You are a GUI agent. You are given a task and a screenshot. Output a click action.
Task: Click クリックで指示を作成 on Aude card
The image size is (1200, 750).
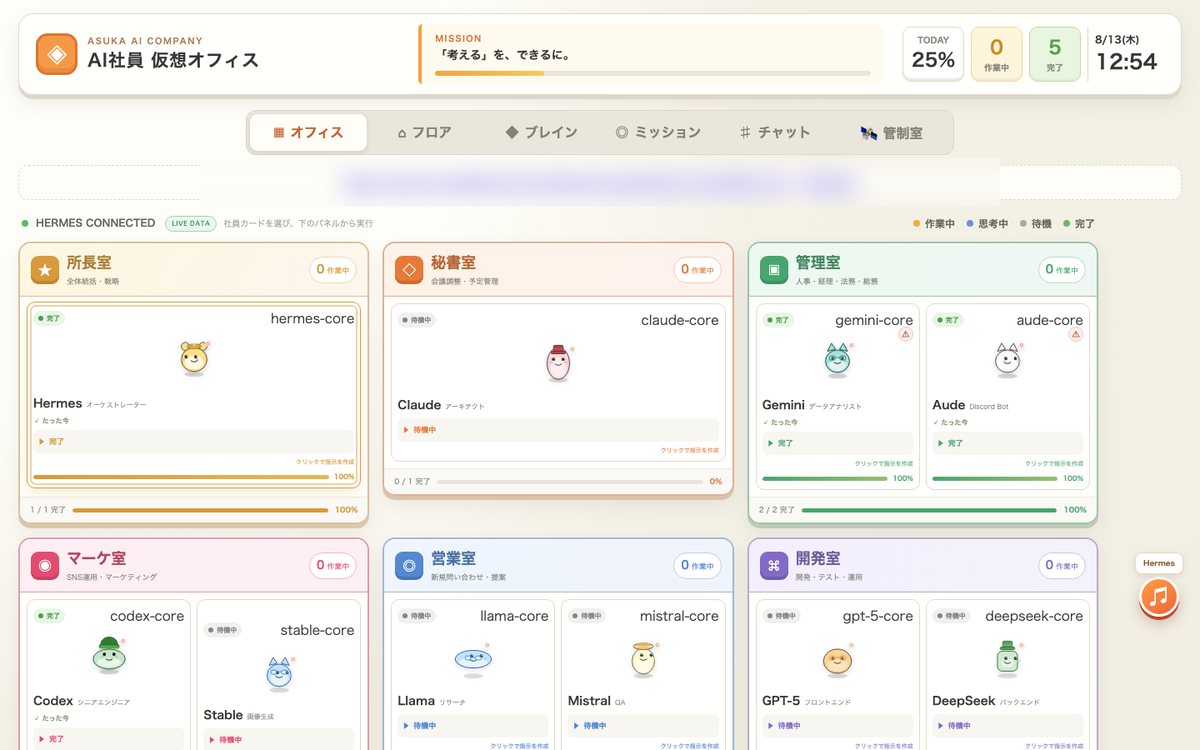1054,464
